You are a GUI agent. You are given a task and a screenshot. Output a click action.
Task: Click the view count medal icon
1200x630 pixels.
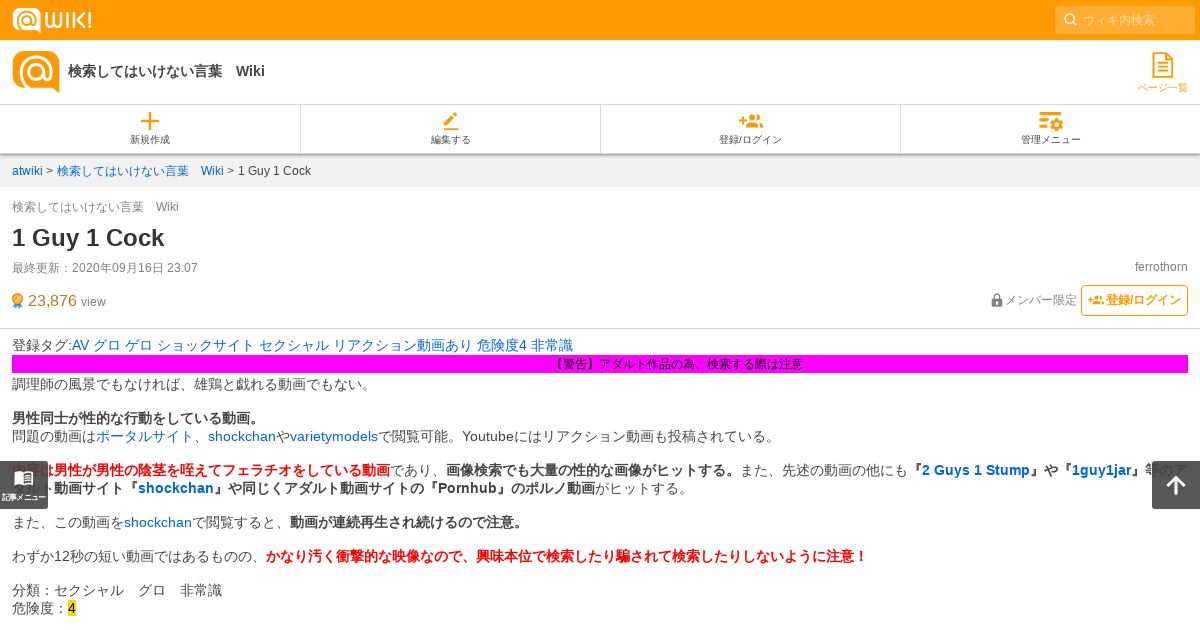click(17, 301)
